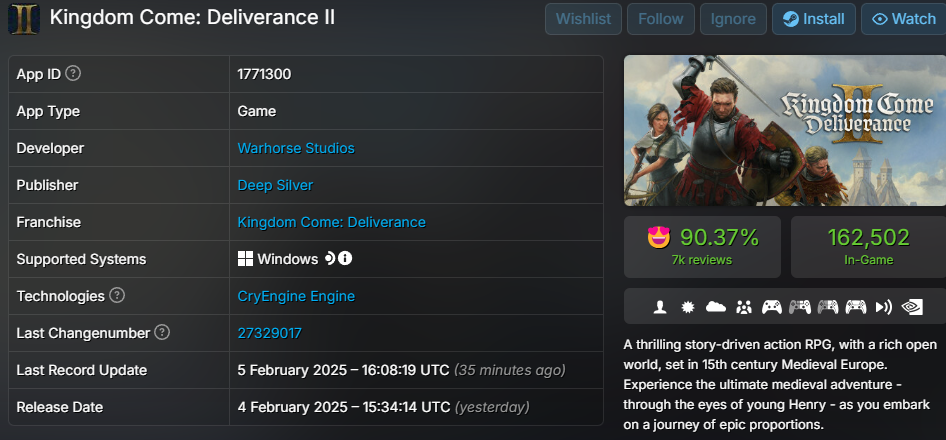The height and width of the screenshot is (440, 946).
Task: Click the info icon beside Windows
Action: [x=345, y=259]
